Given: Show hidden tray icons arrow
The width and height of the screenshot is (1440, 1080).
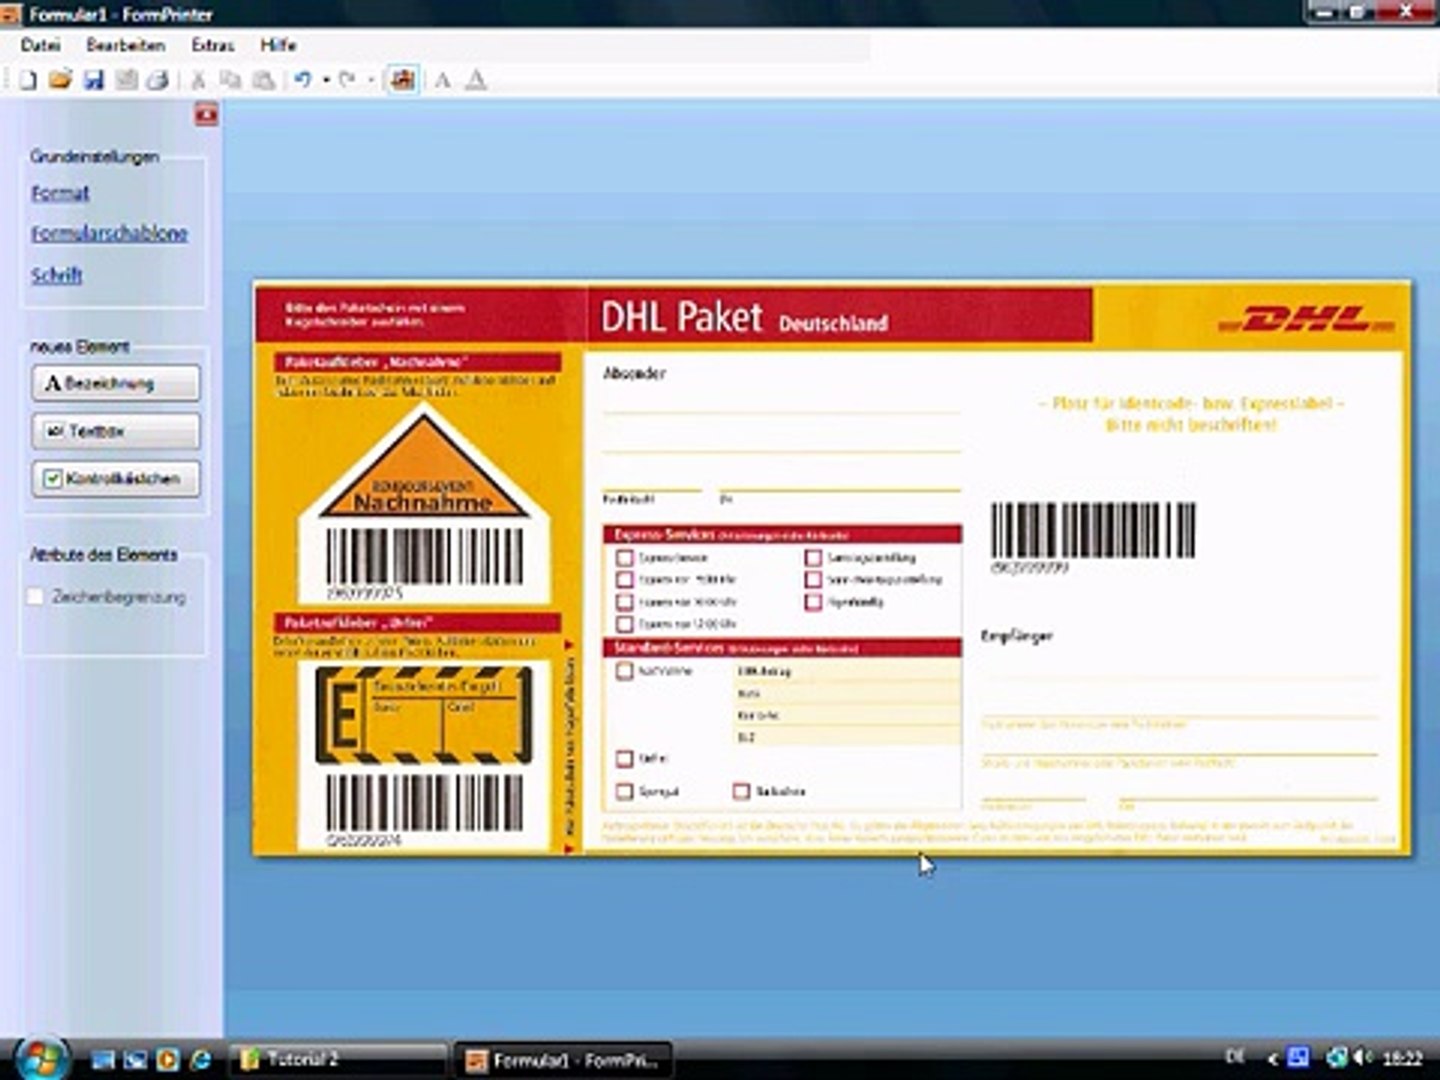Looking at the screenshot, I should tap(1273, 1058).
